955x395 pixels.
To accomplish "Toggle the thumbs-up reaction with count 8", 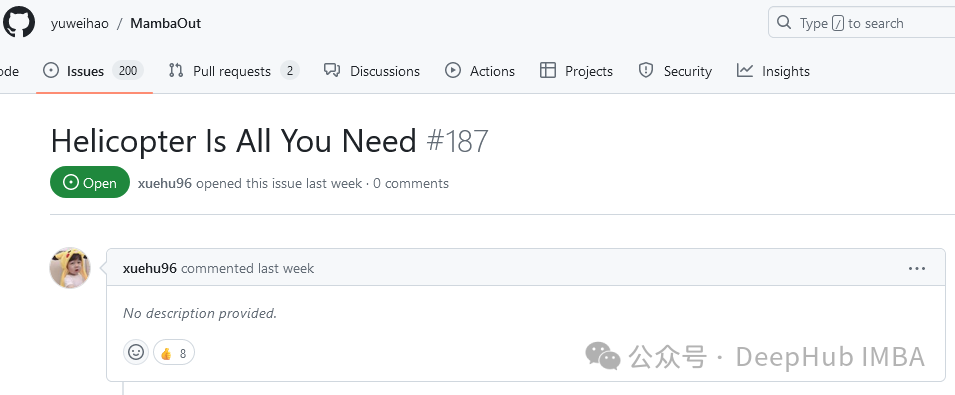I will pos(174,353).
